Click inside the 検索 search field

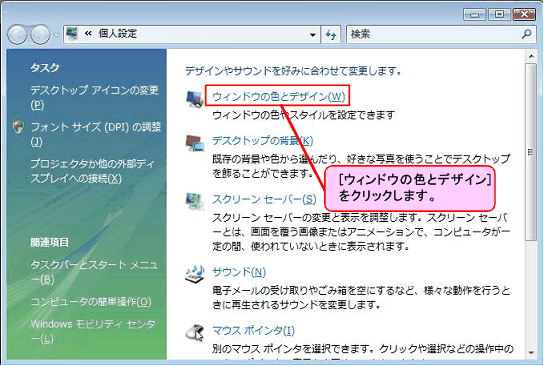tap(434, 34)
